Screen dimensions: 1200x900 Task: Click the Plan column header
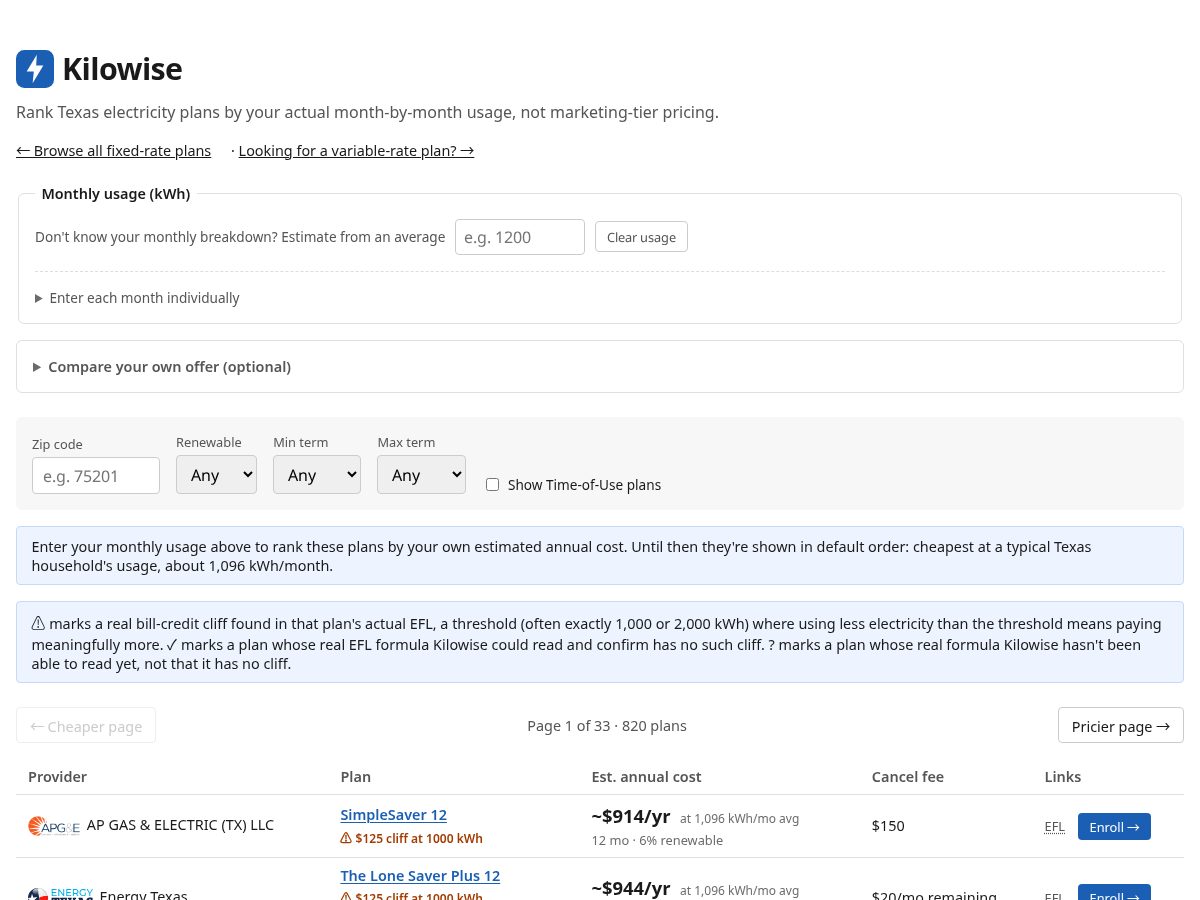(x=355, y=777)
